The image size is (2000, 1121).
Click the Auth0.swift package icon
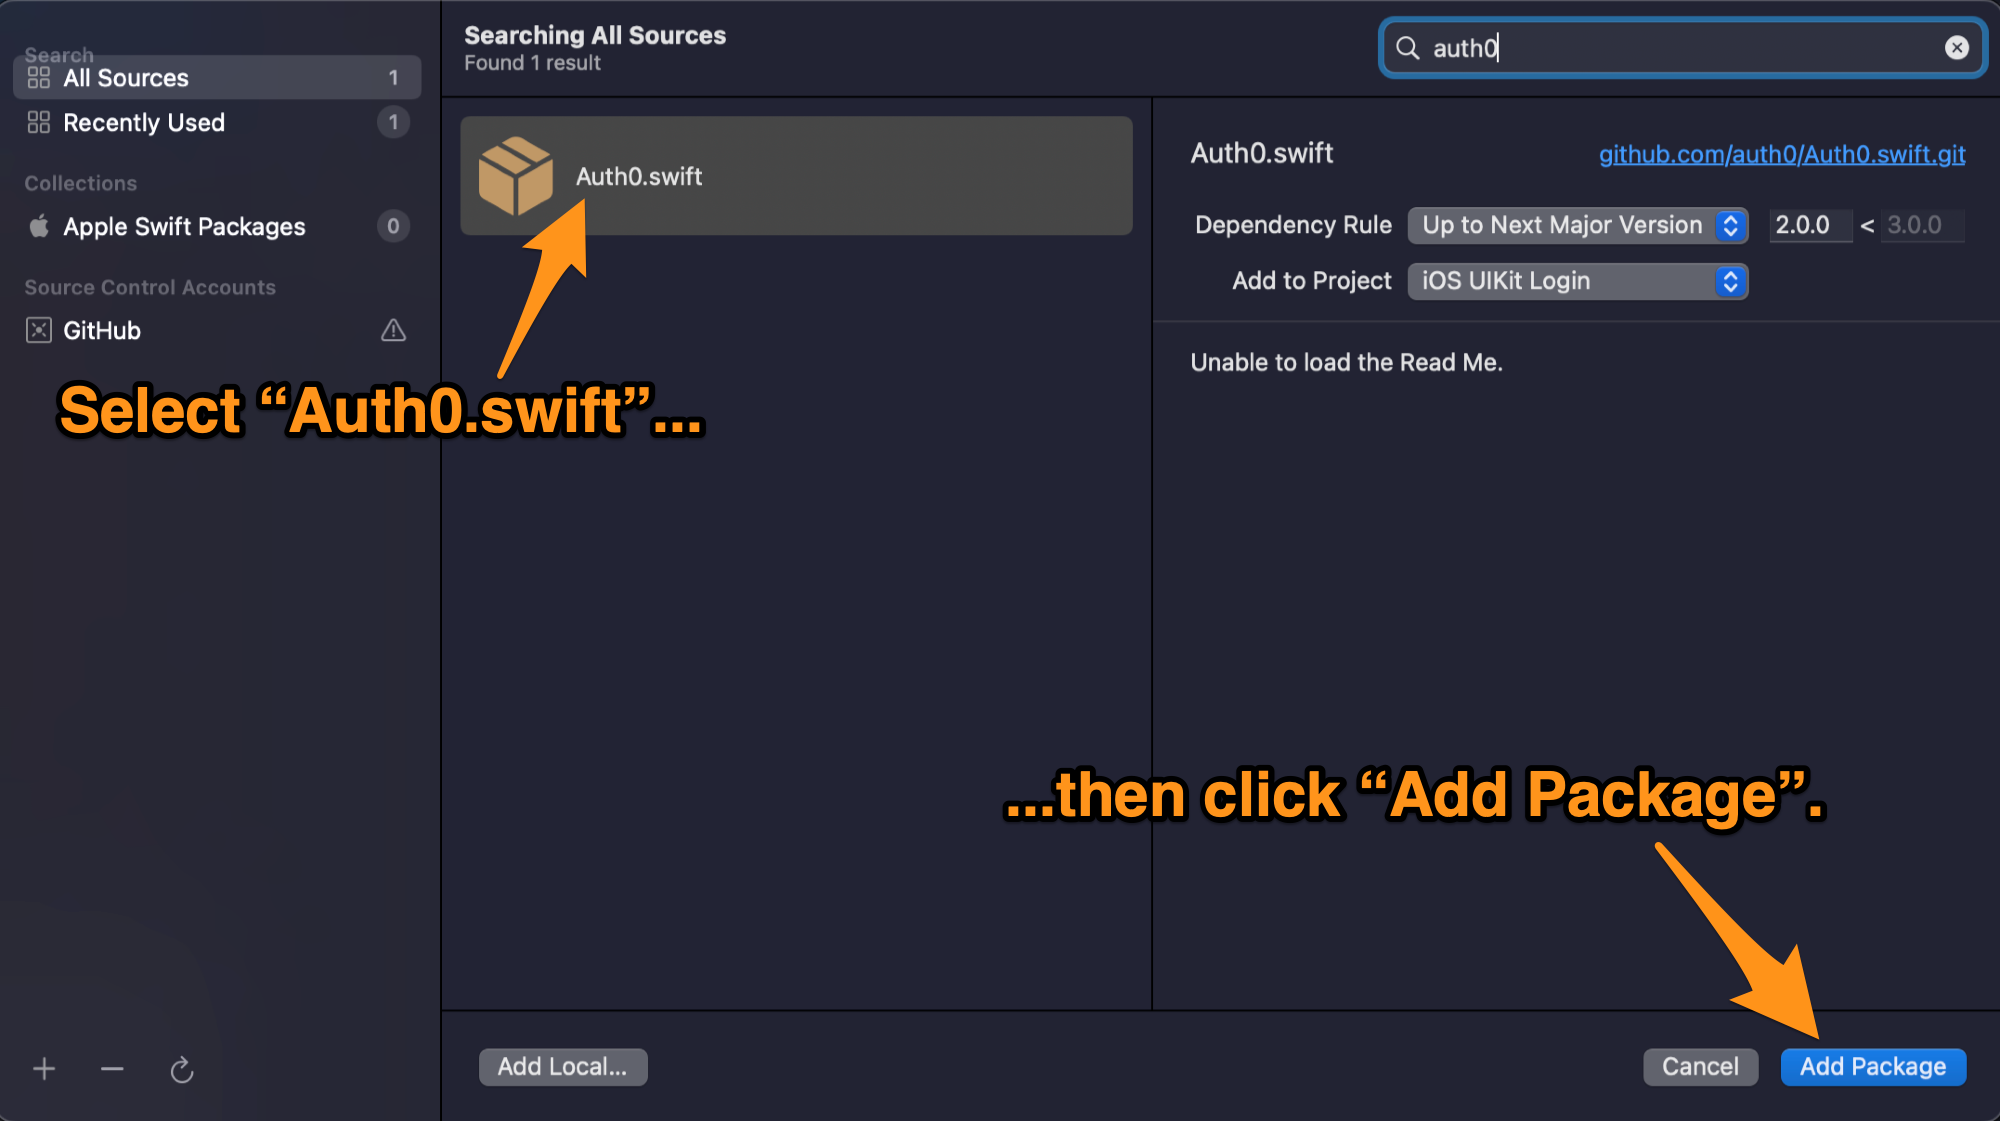(x=515, y=174)
